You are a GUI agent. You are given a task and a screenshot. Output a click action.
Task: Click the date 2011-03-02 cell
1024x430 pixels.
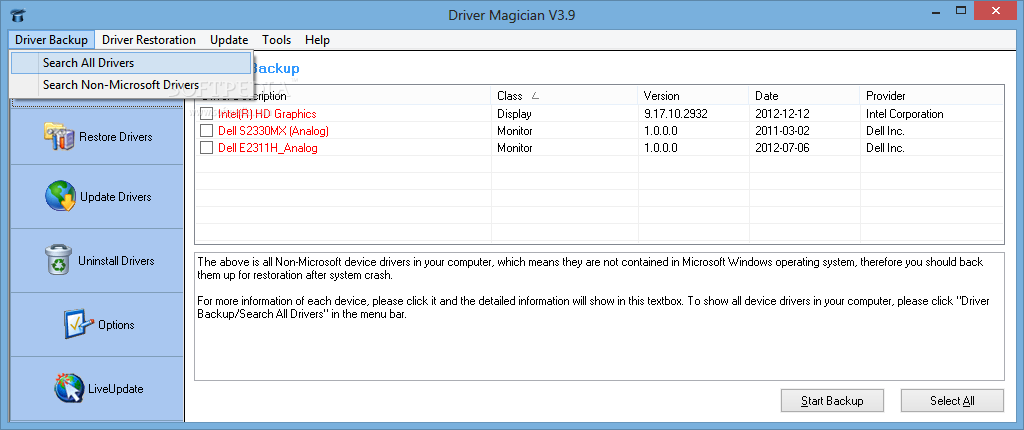(x=782, y=131)
